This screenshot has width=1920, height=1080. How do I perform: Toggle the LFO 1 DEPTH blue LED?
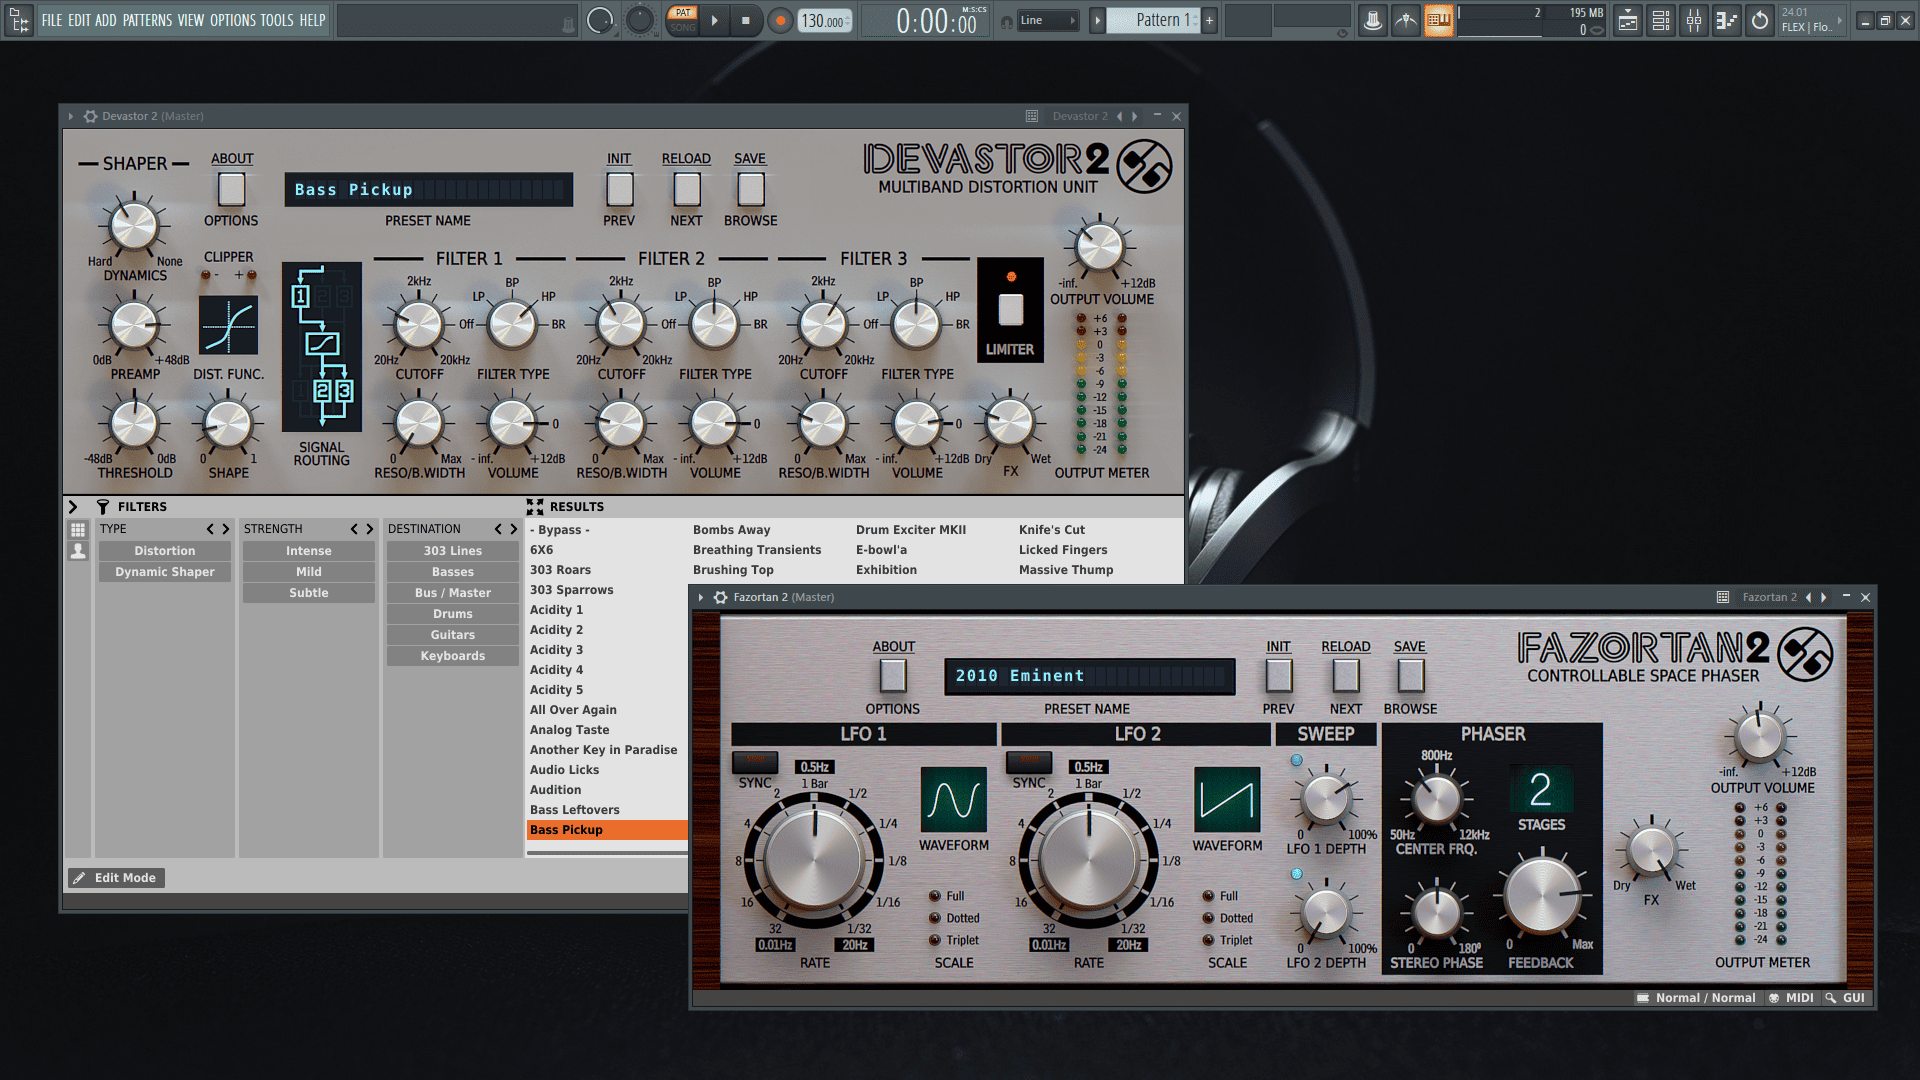[1297, 760]
